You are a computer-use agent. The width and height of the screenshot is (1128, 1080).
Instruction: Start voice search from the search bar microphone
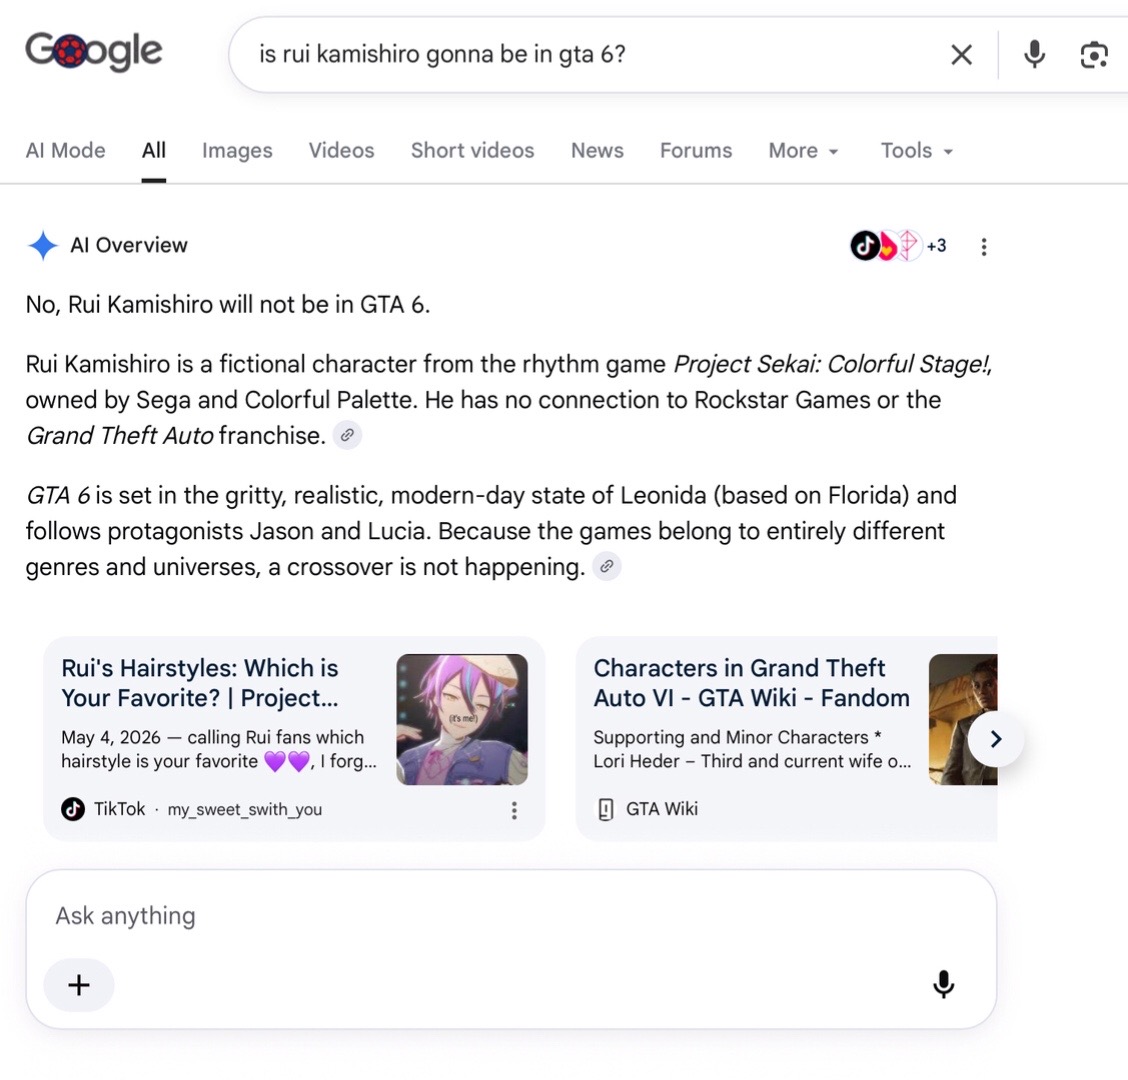pyautogui.click(x=1034, y=55)
